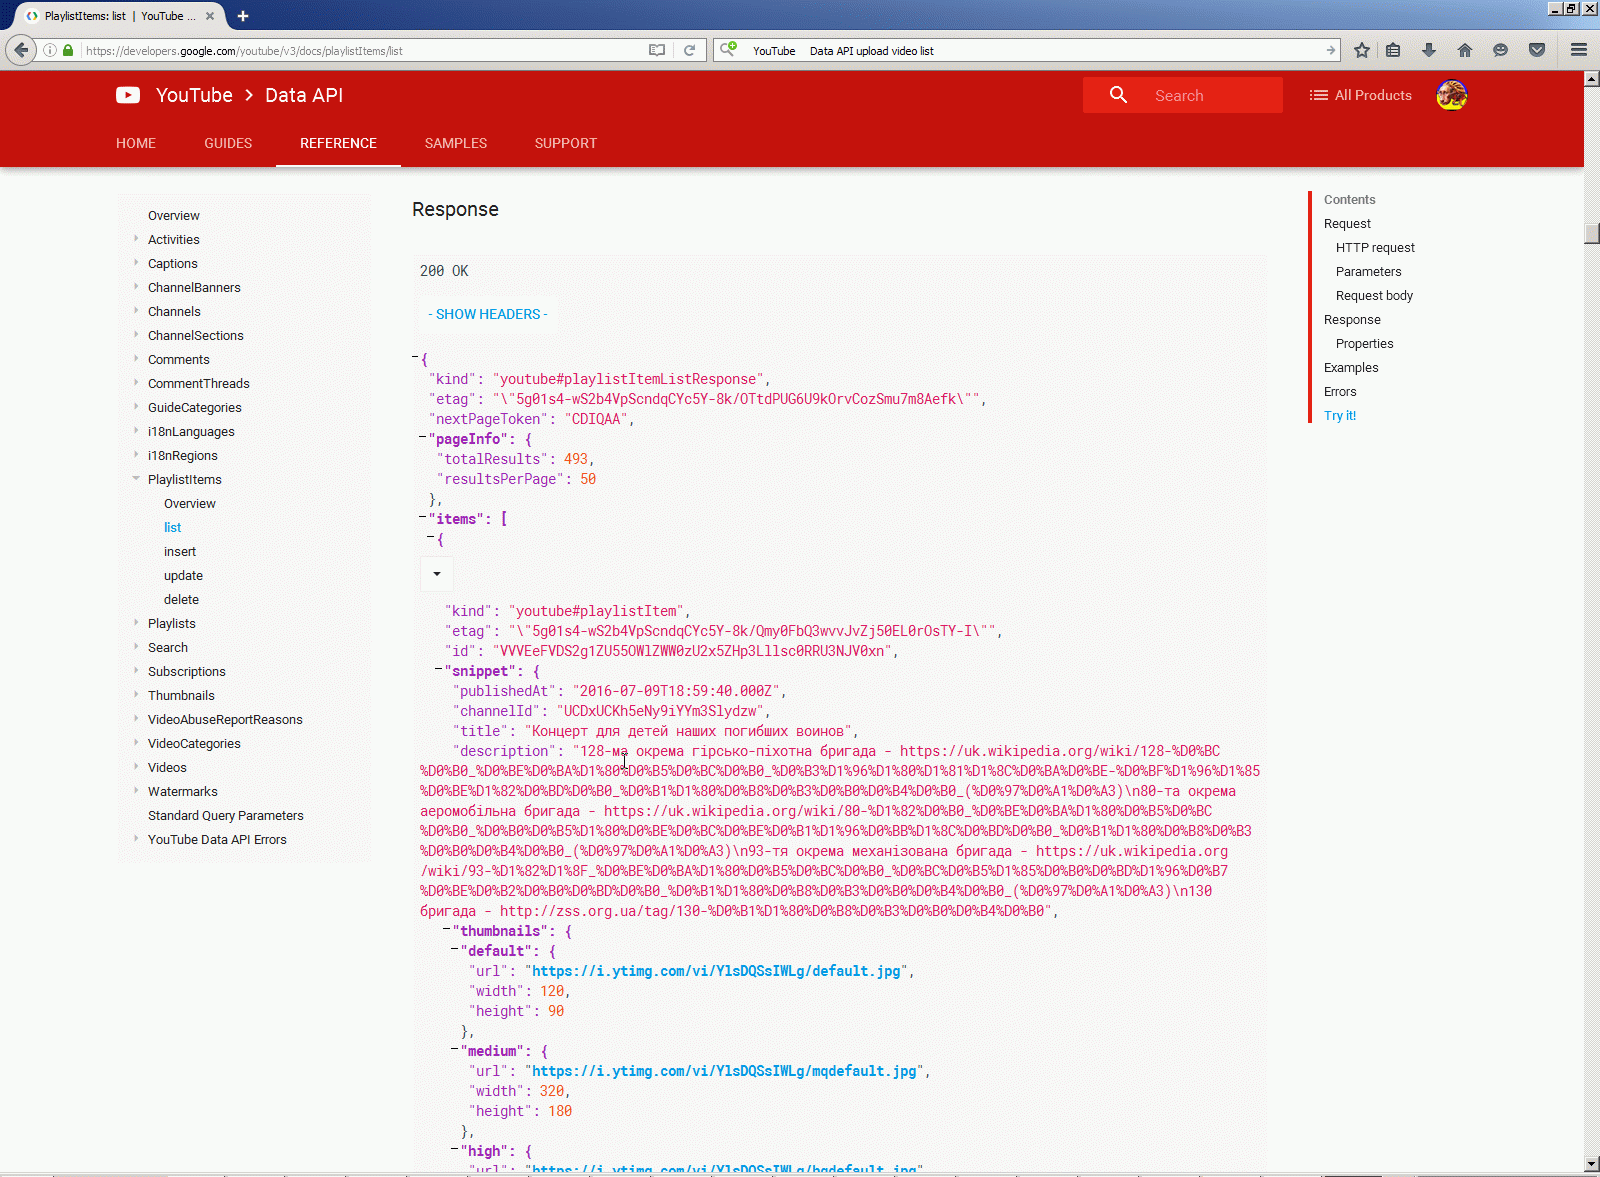Open the Playlists sidebar item
Image resolution: width=1600 pixels, height=1177 pixels.
172,624
